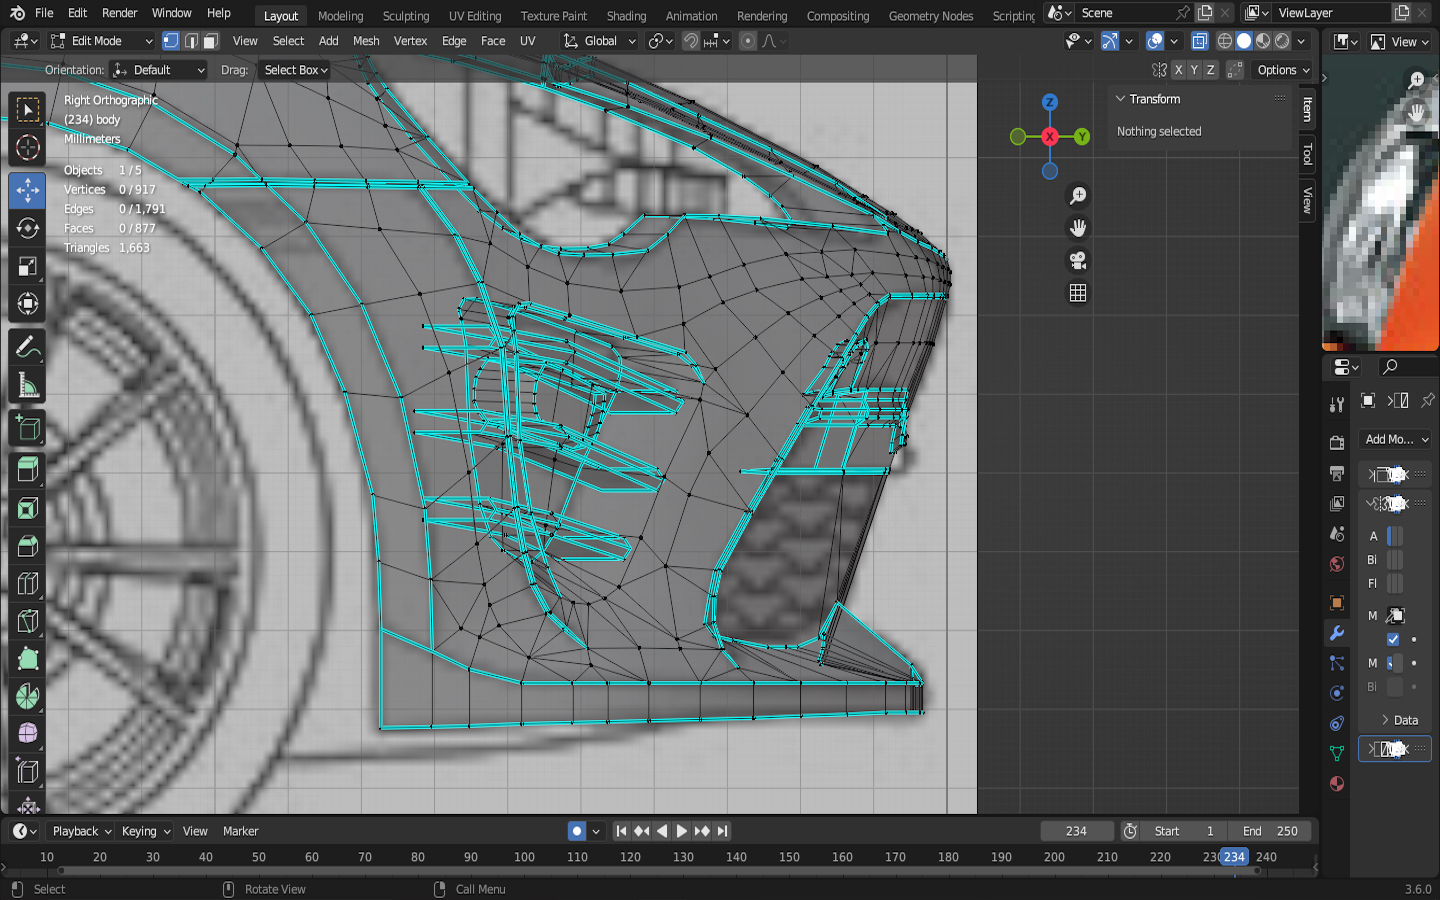Click the End frame 250 slider field

tap(1270, 831)
